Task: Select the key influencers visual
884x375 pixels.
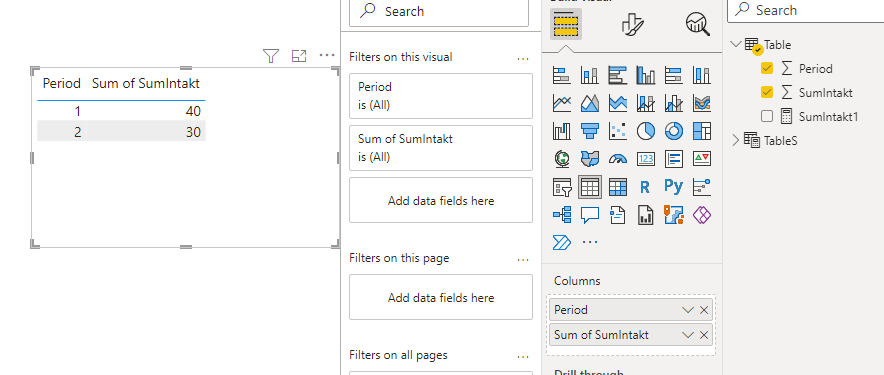Action: tap(702, 187)
